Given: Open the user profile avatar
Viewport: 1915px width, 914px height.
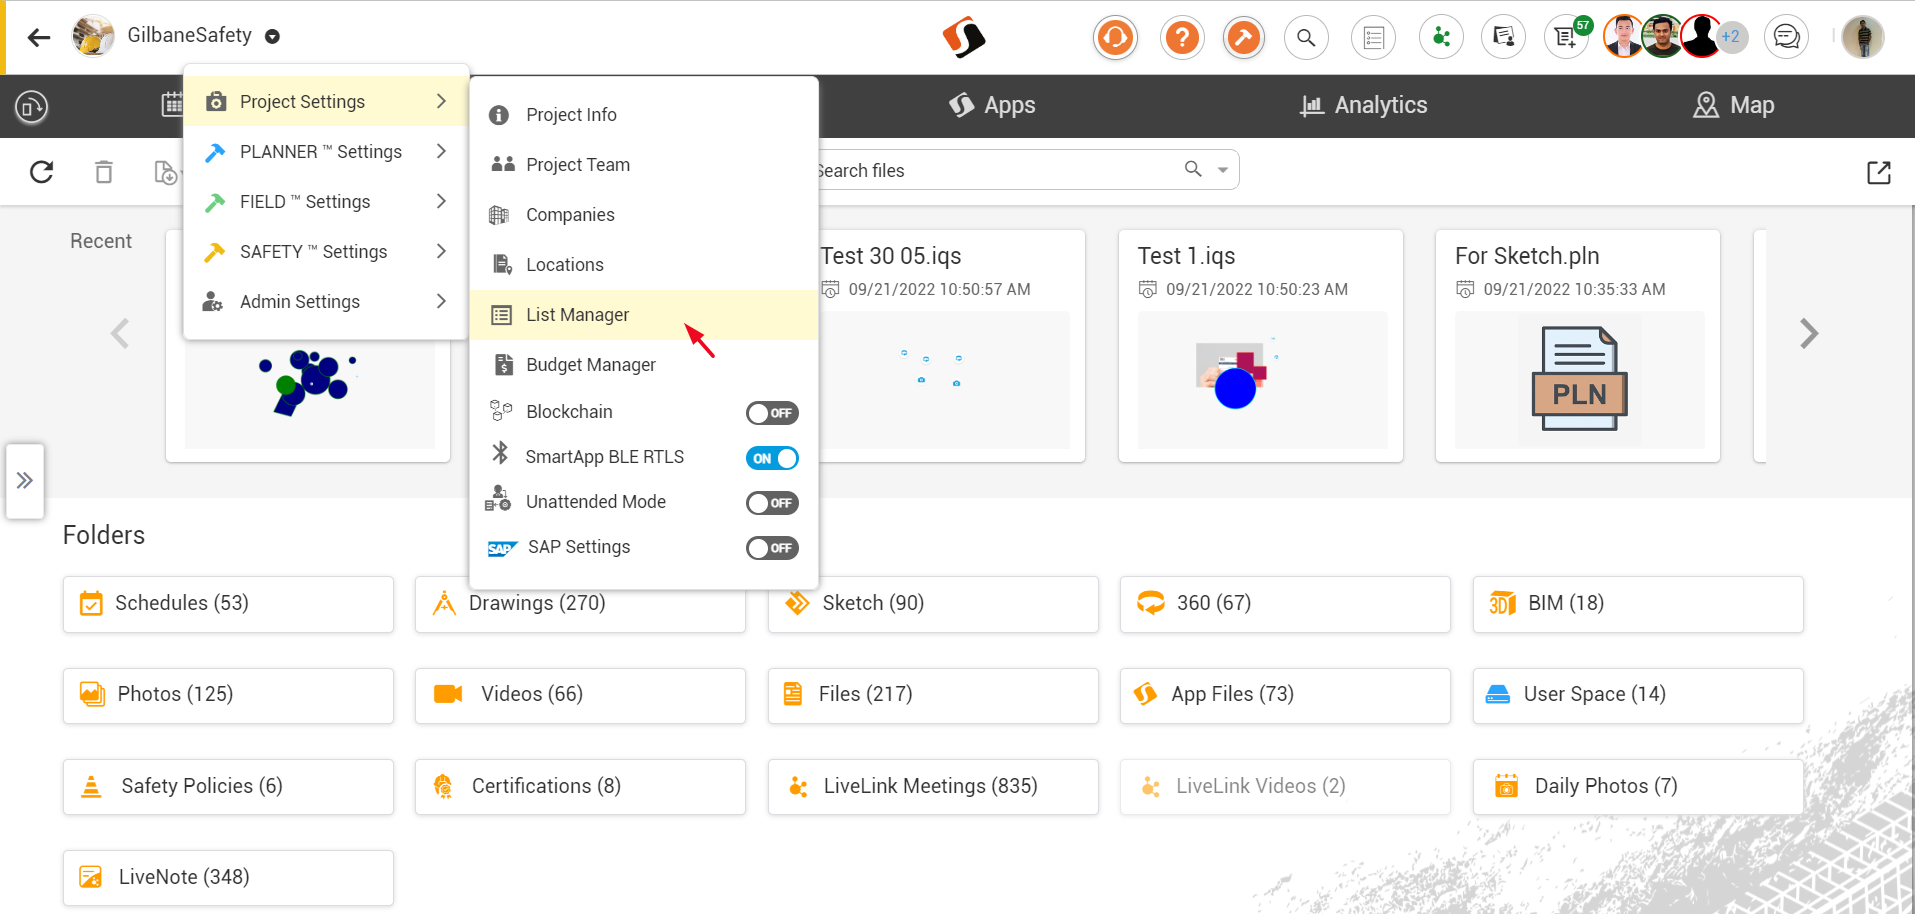Looking at the screenshot, I should pos(1862,38).
